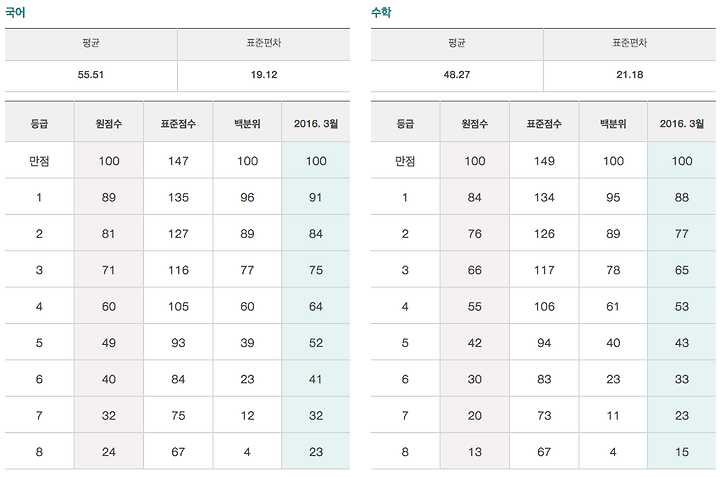Click 수학 grade 8 raw score 13

[475, 452]
